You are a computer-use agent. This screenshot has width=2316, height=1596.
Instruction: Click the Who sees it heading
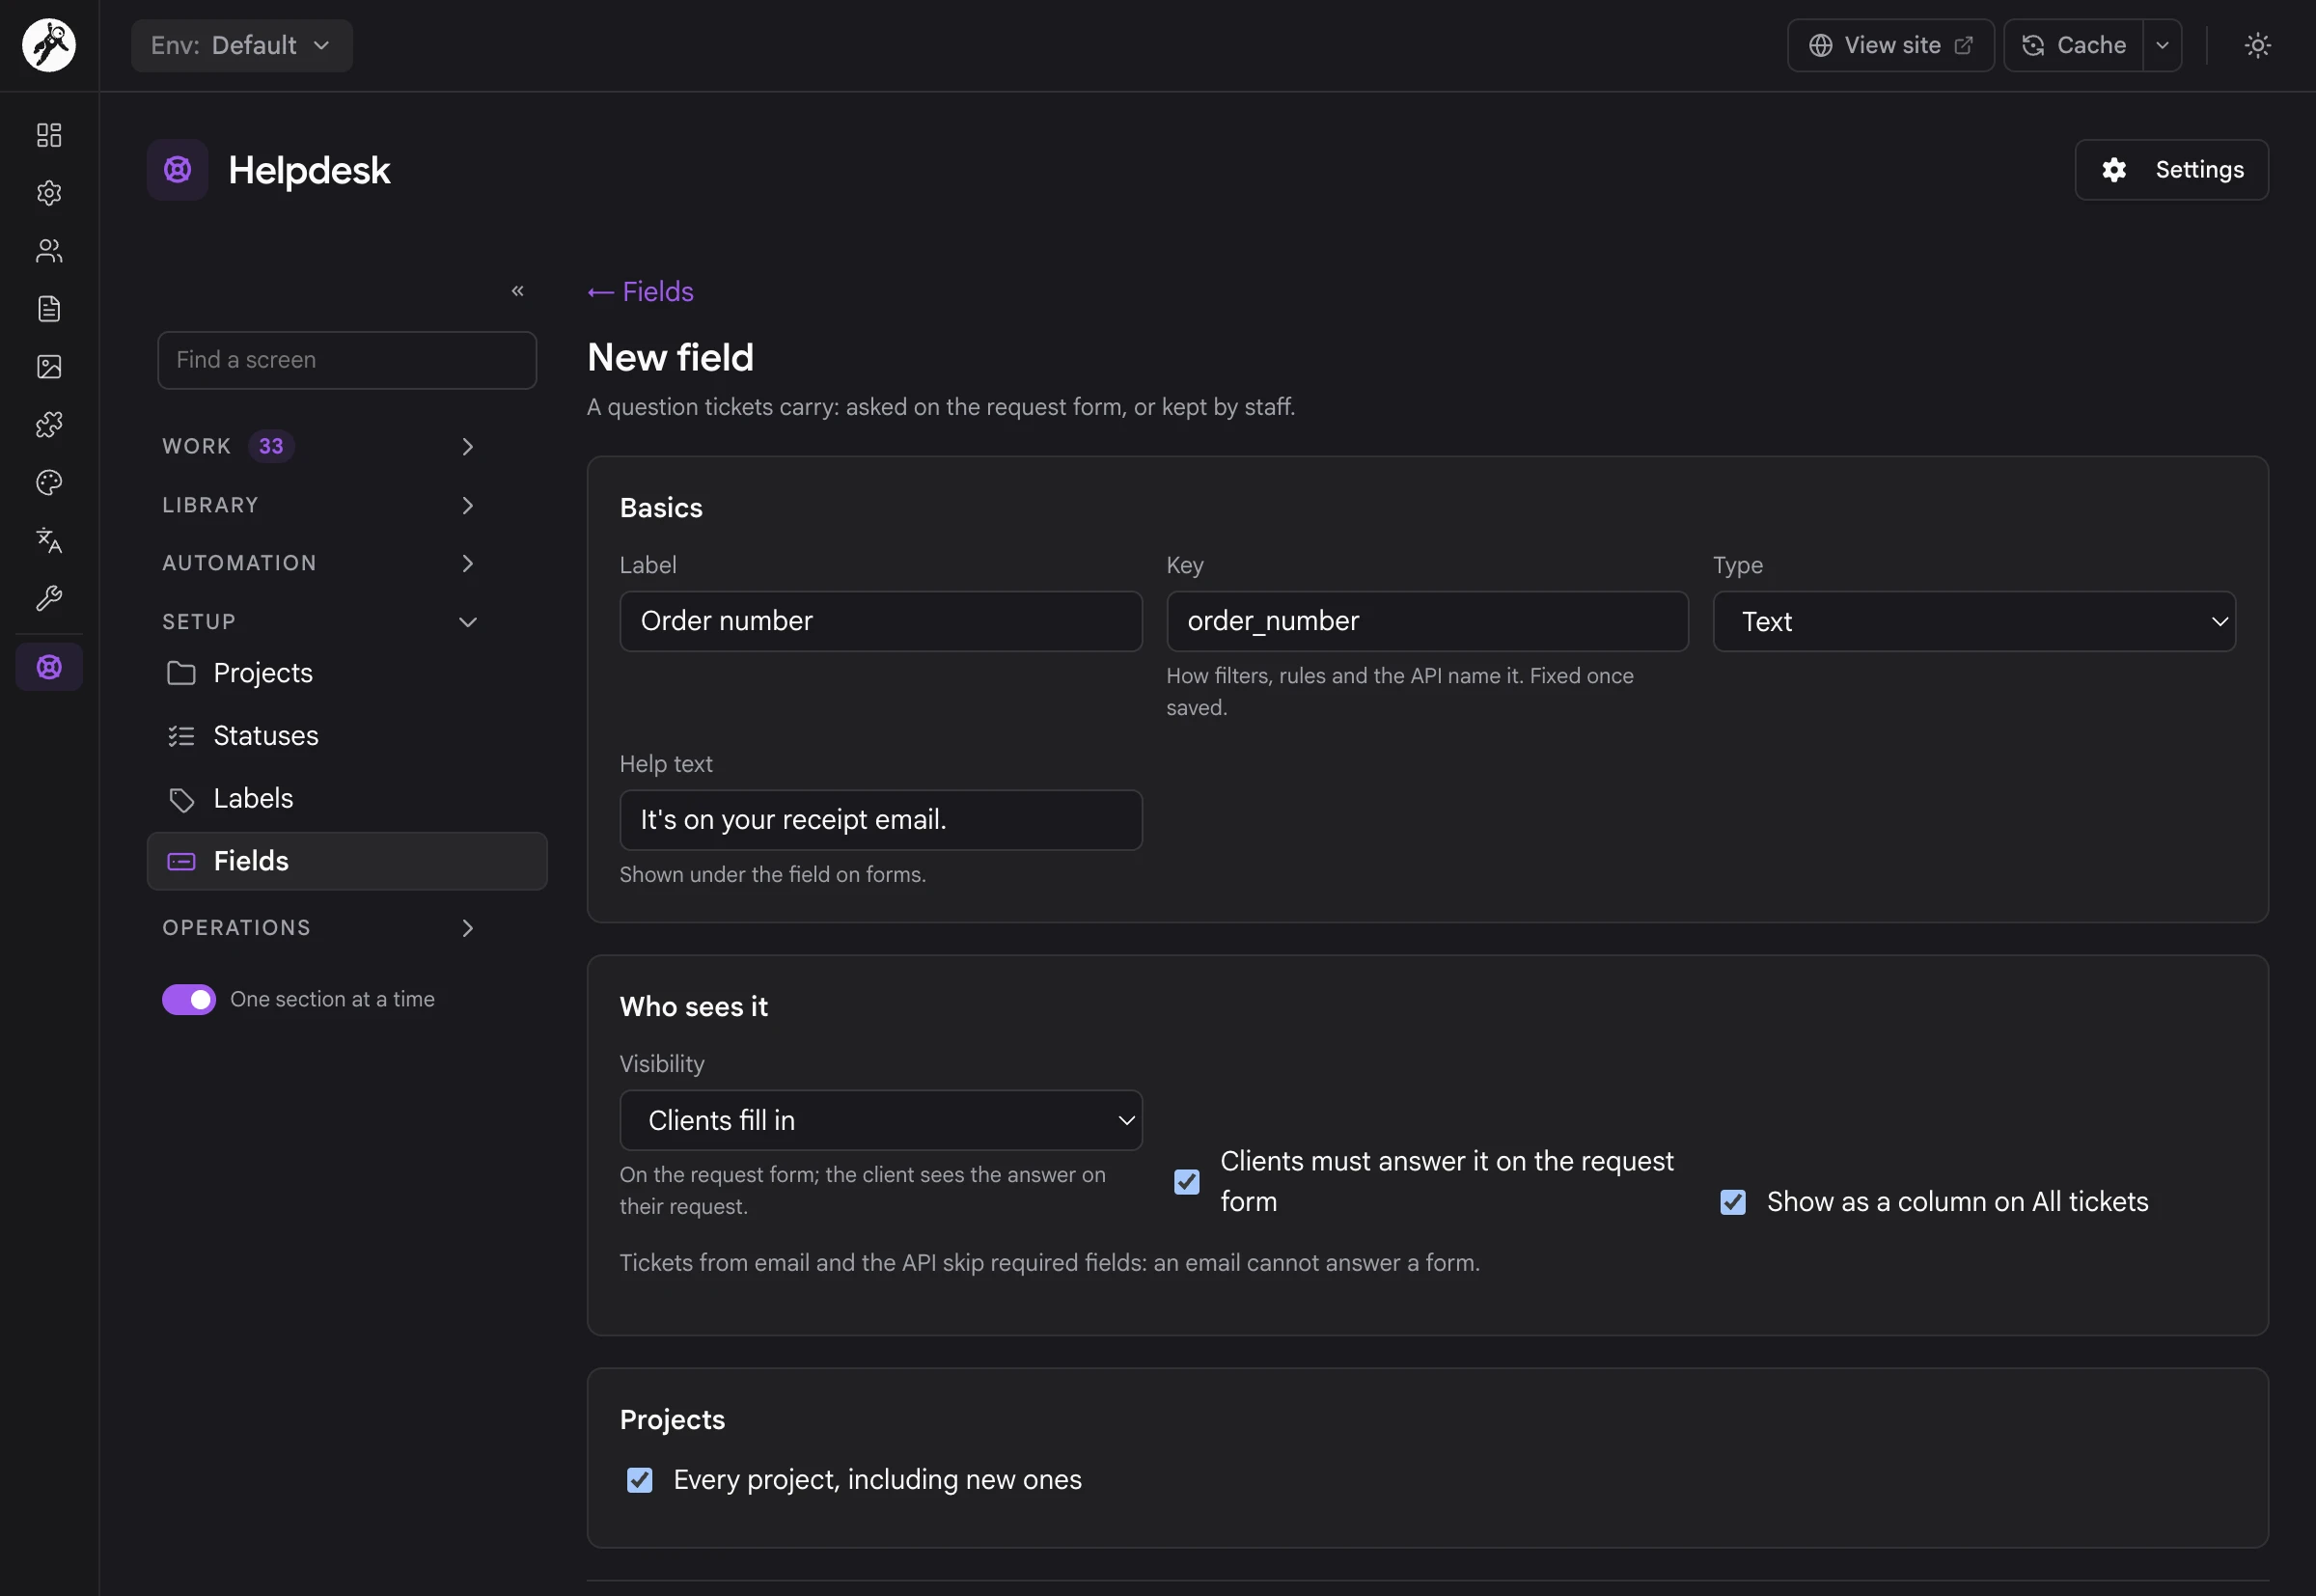click(x=694, y=1007)
